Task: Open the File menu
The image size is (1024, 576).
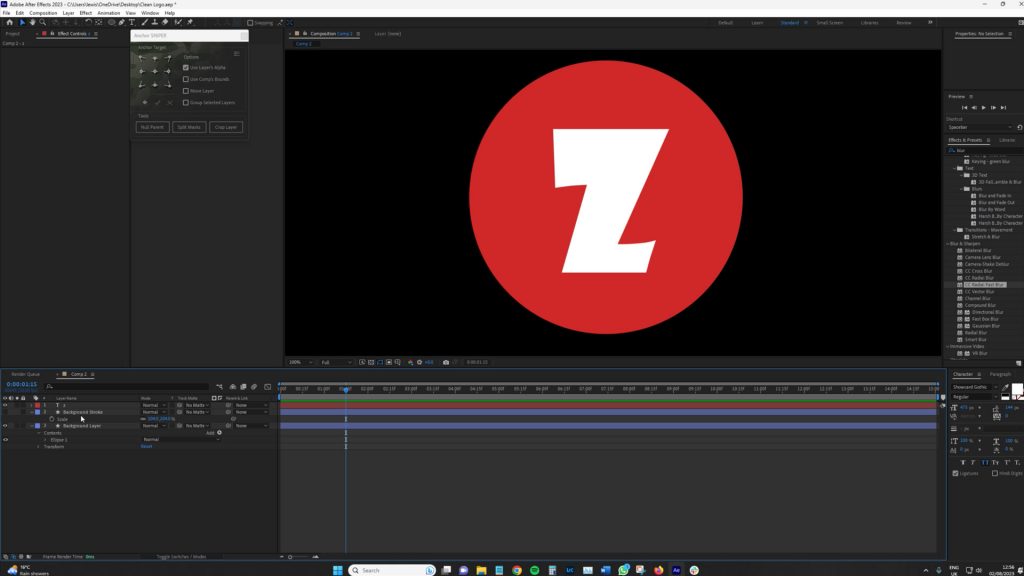Action: (x=7, y=13)
